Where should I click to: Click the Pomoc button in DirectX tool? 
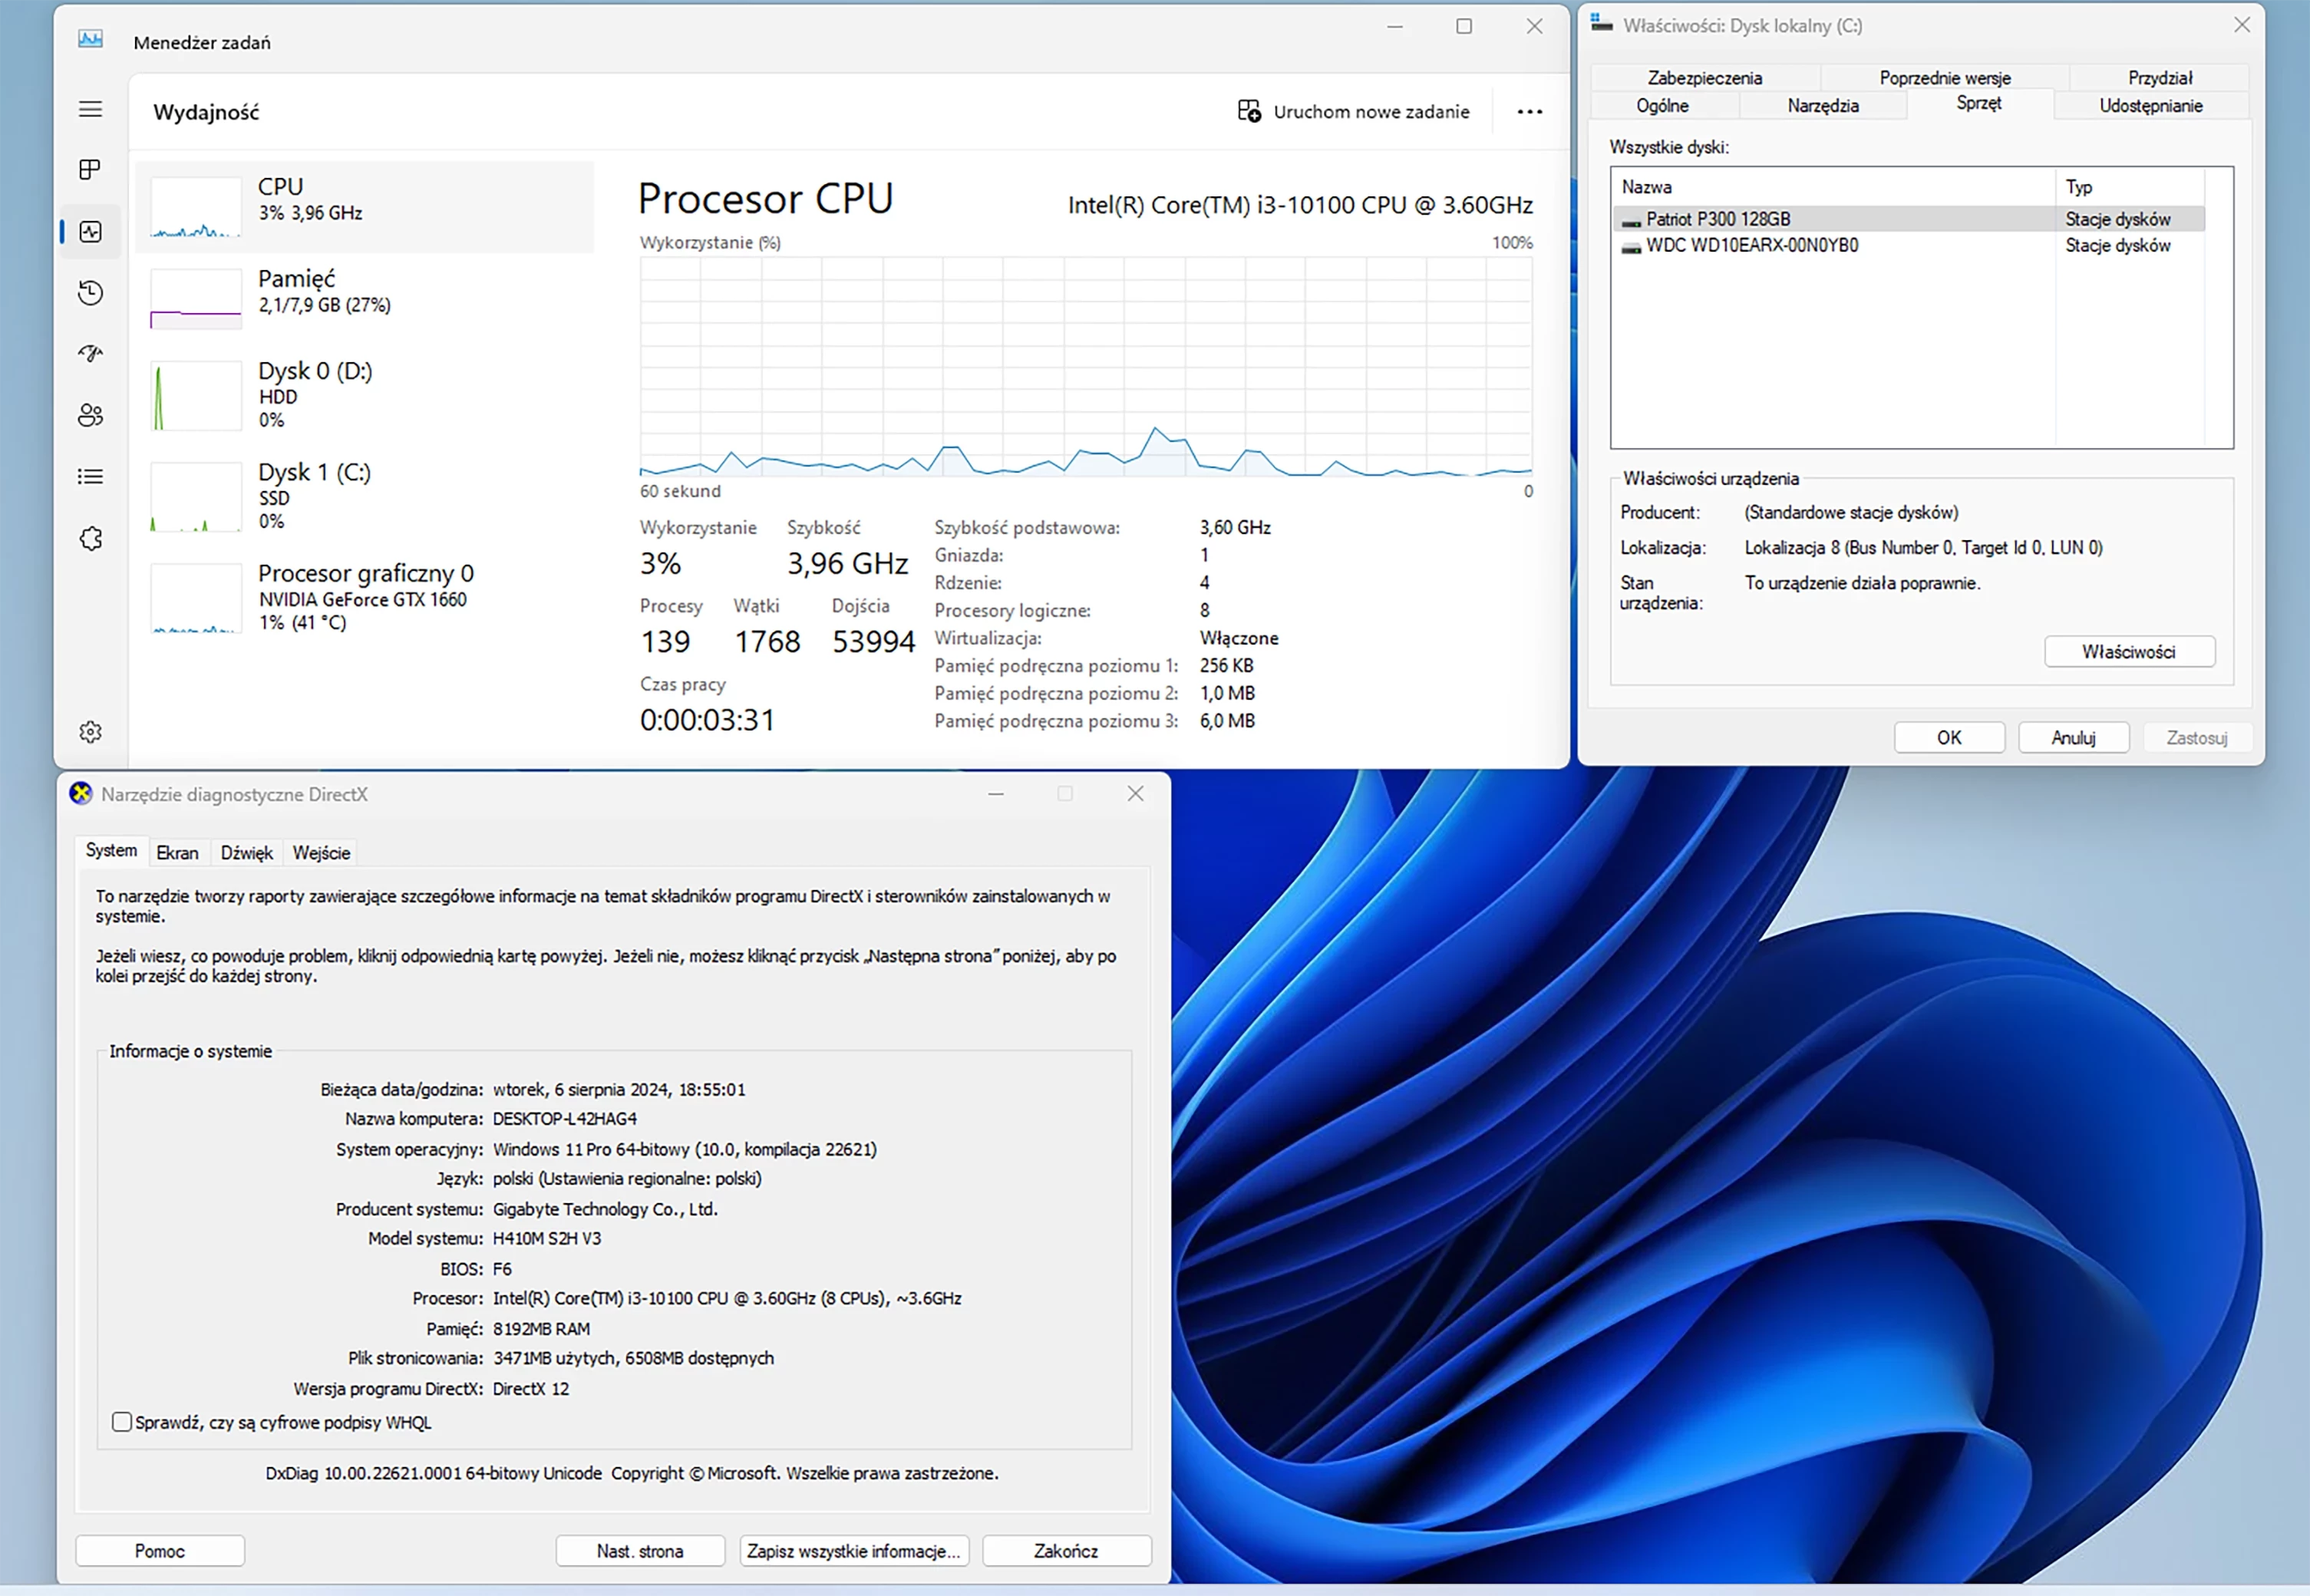coord(160,1551)
